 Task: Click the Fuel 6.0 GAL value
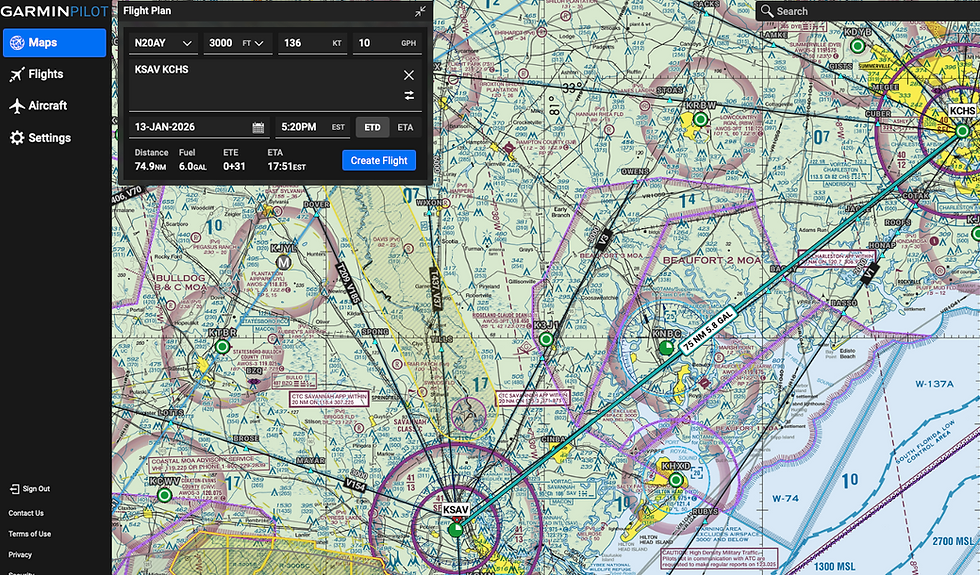pos(192,166)
